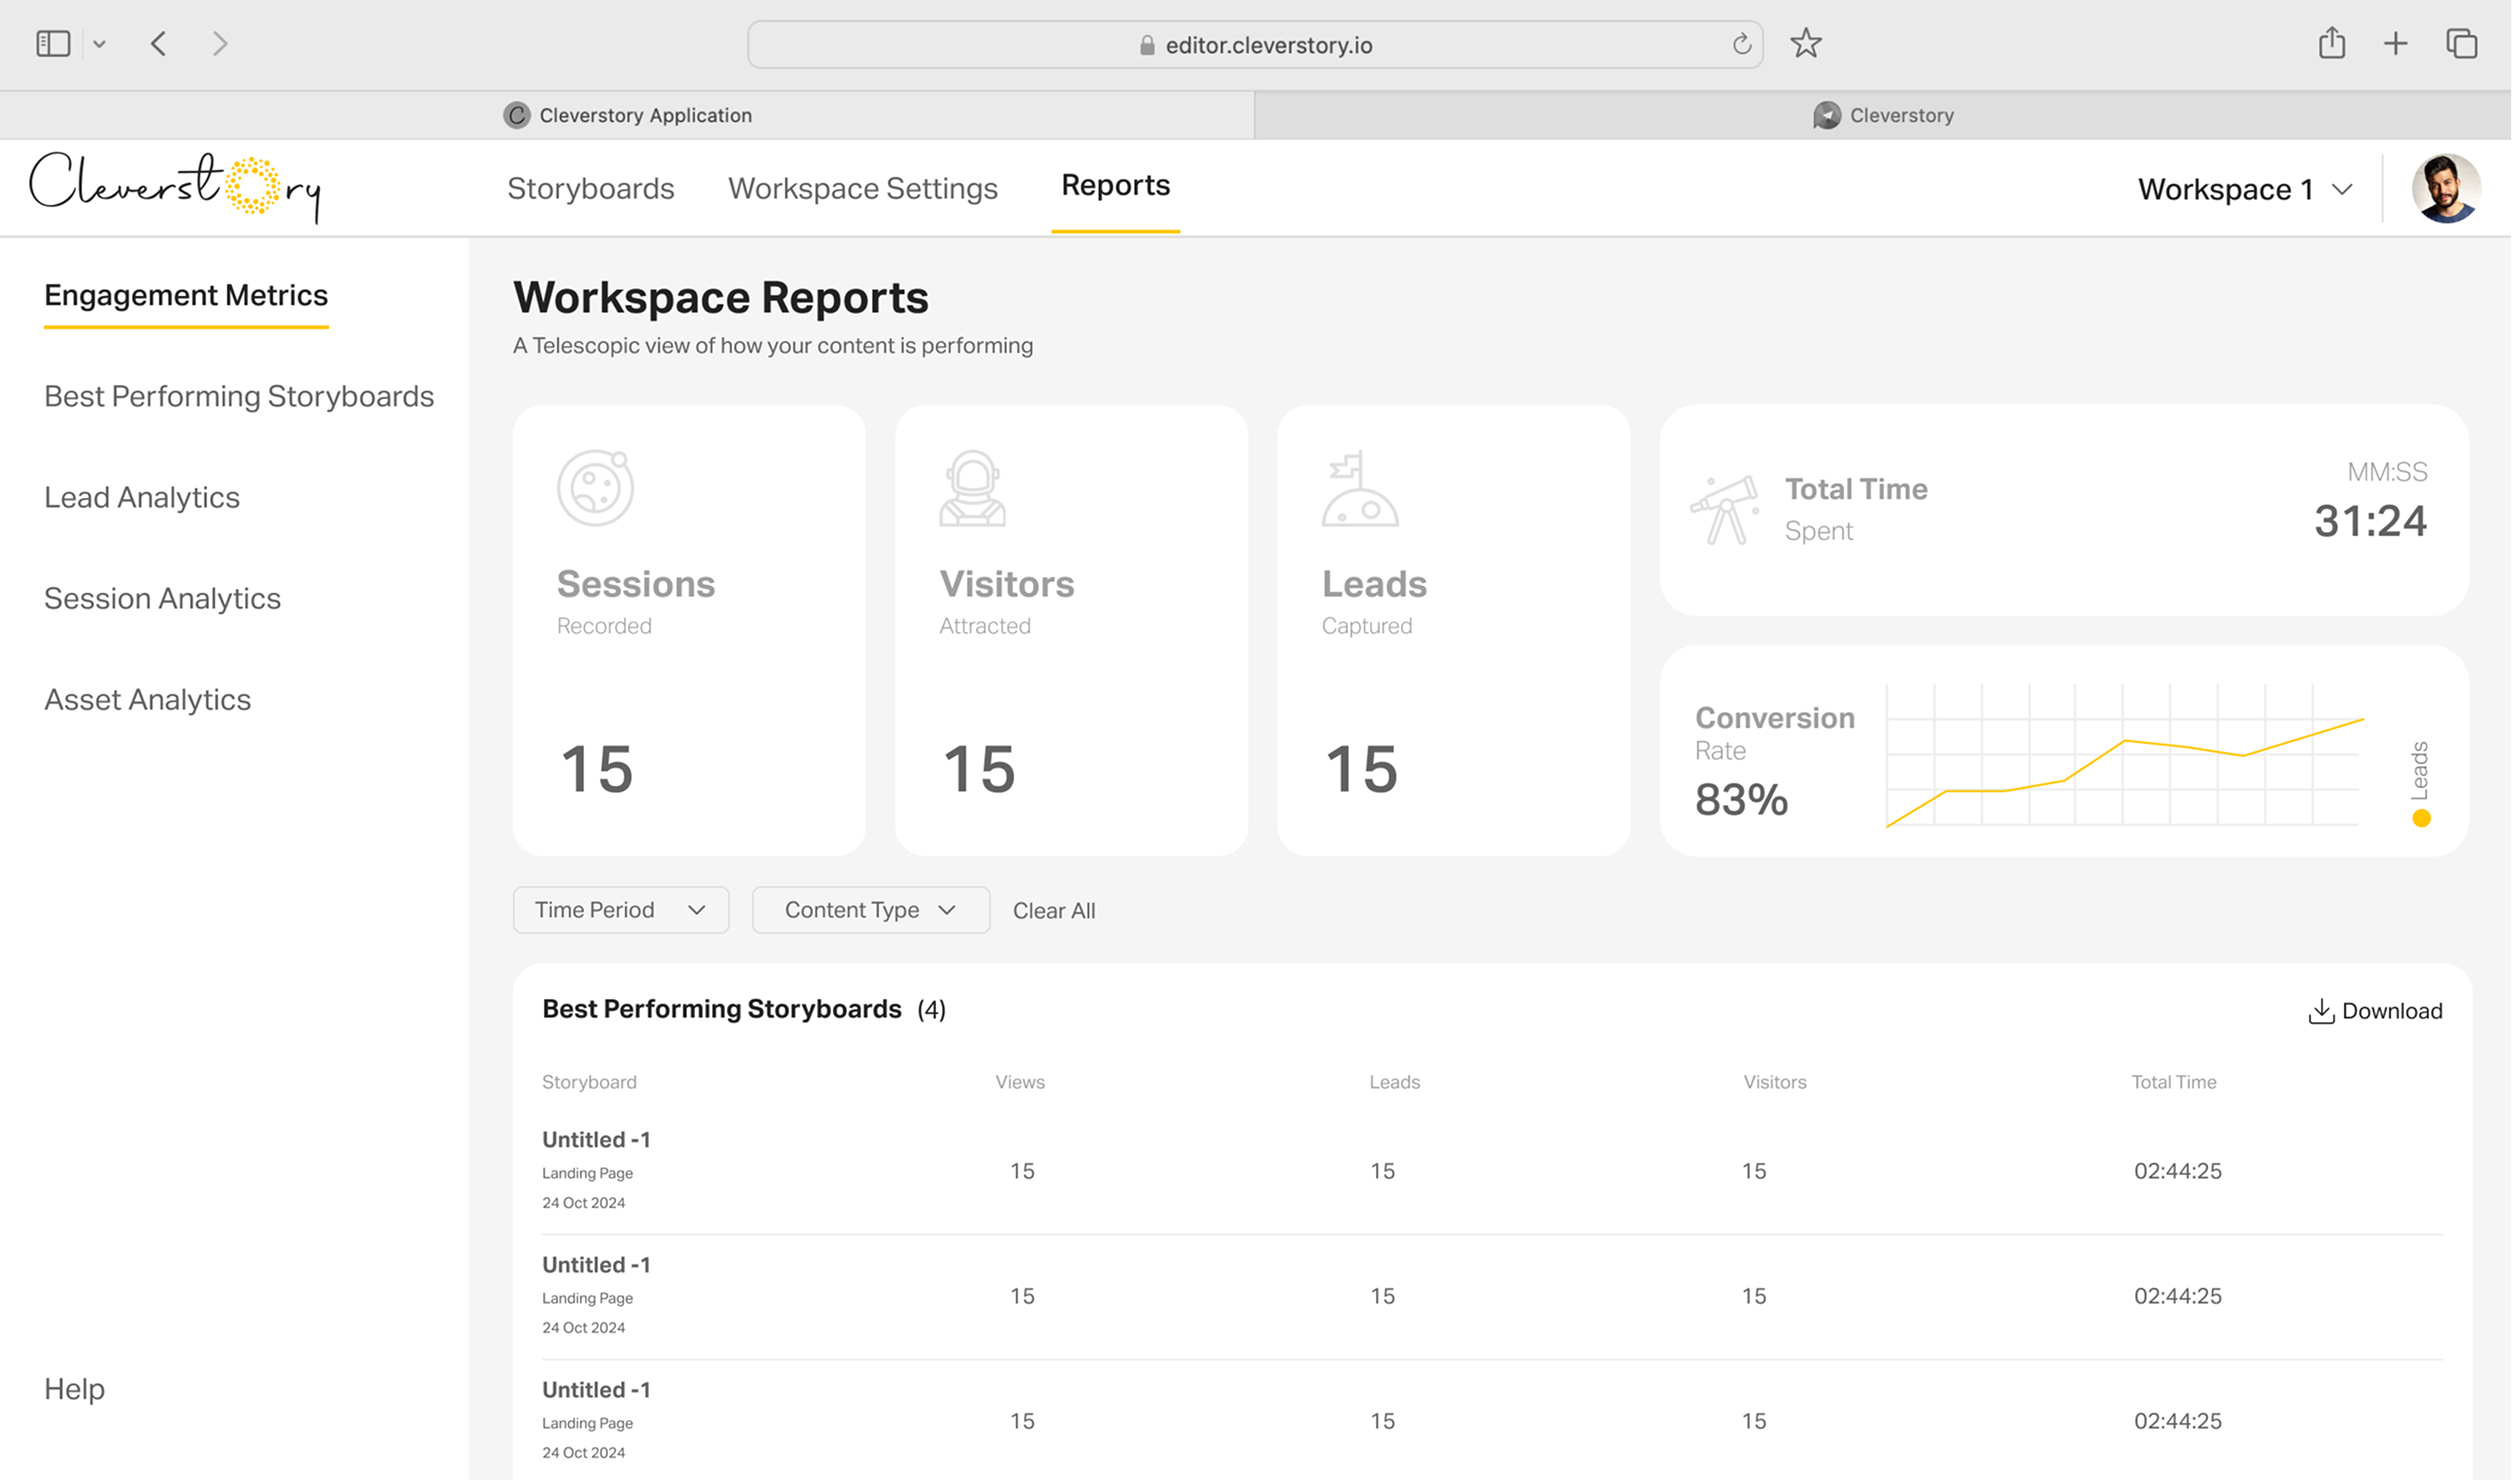Screen dimensions: 2512x1480
Task: Click the Download icon in storyboards table
Action: (2320, 1011)
